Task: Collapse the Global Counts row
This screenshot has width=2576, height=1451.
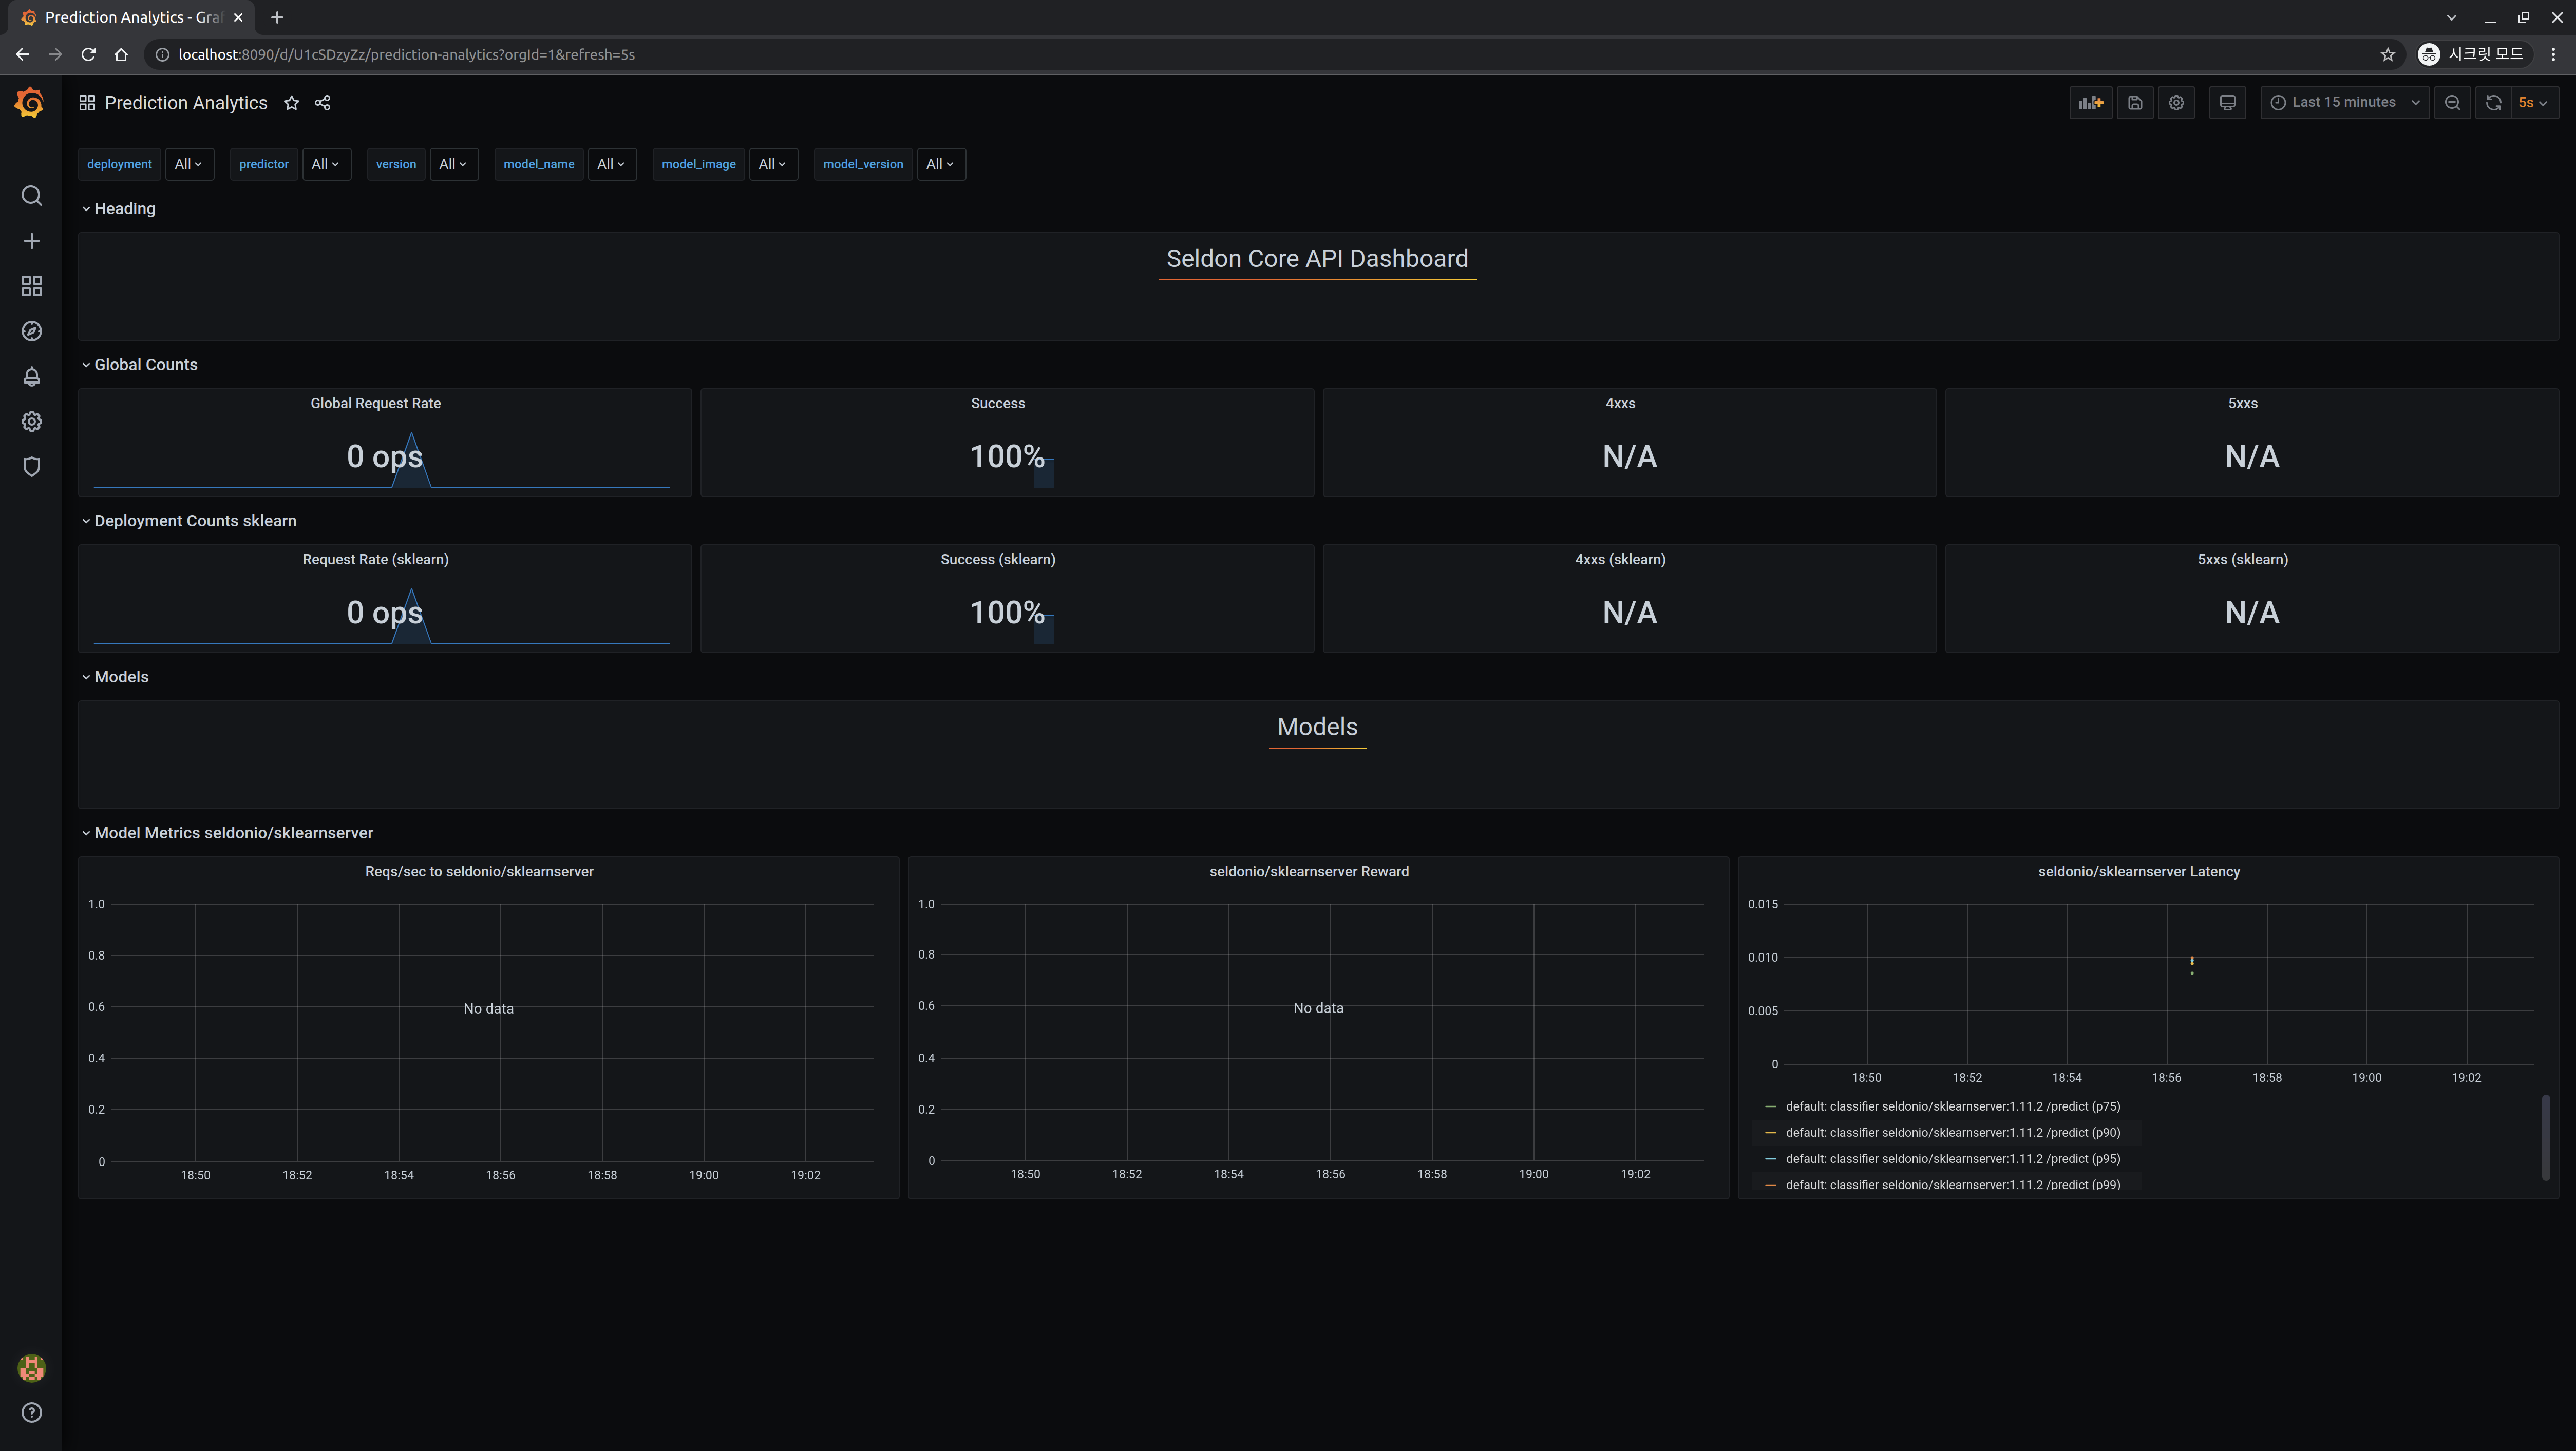Action: (x=139, y=365)
